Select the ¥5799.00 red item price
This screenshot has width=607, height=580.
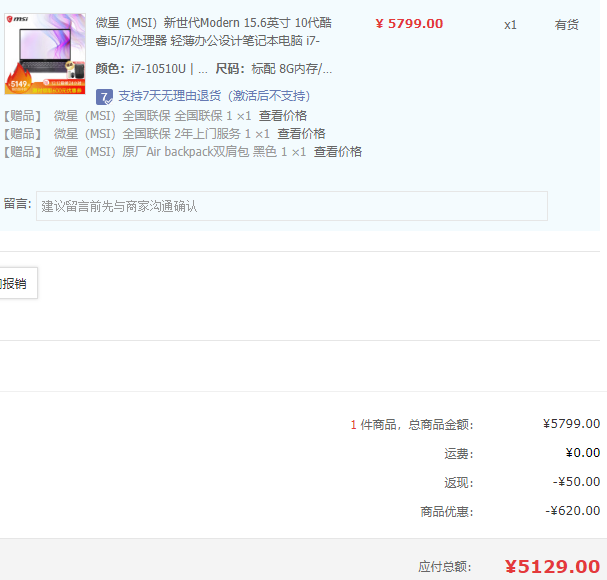409,24
